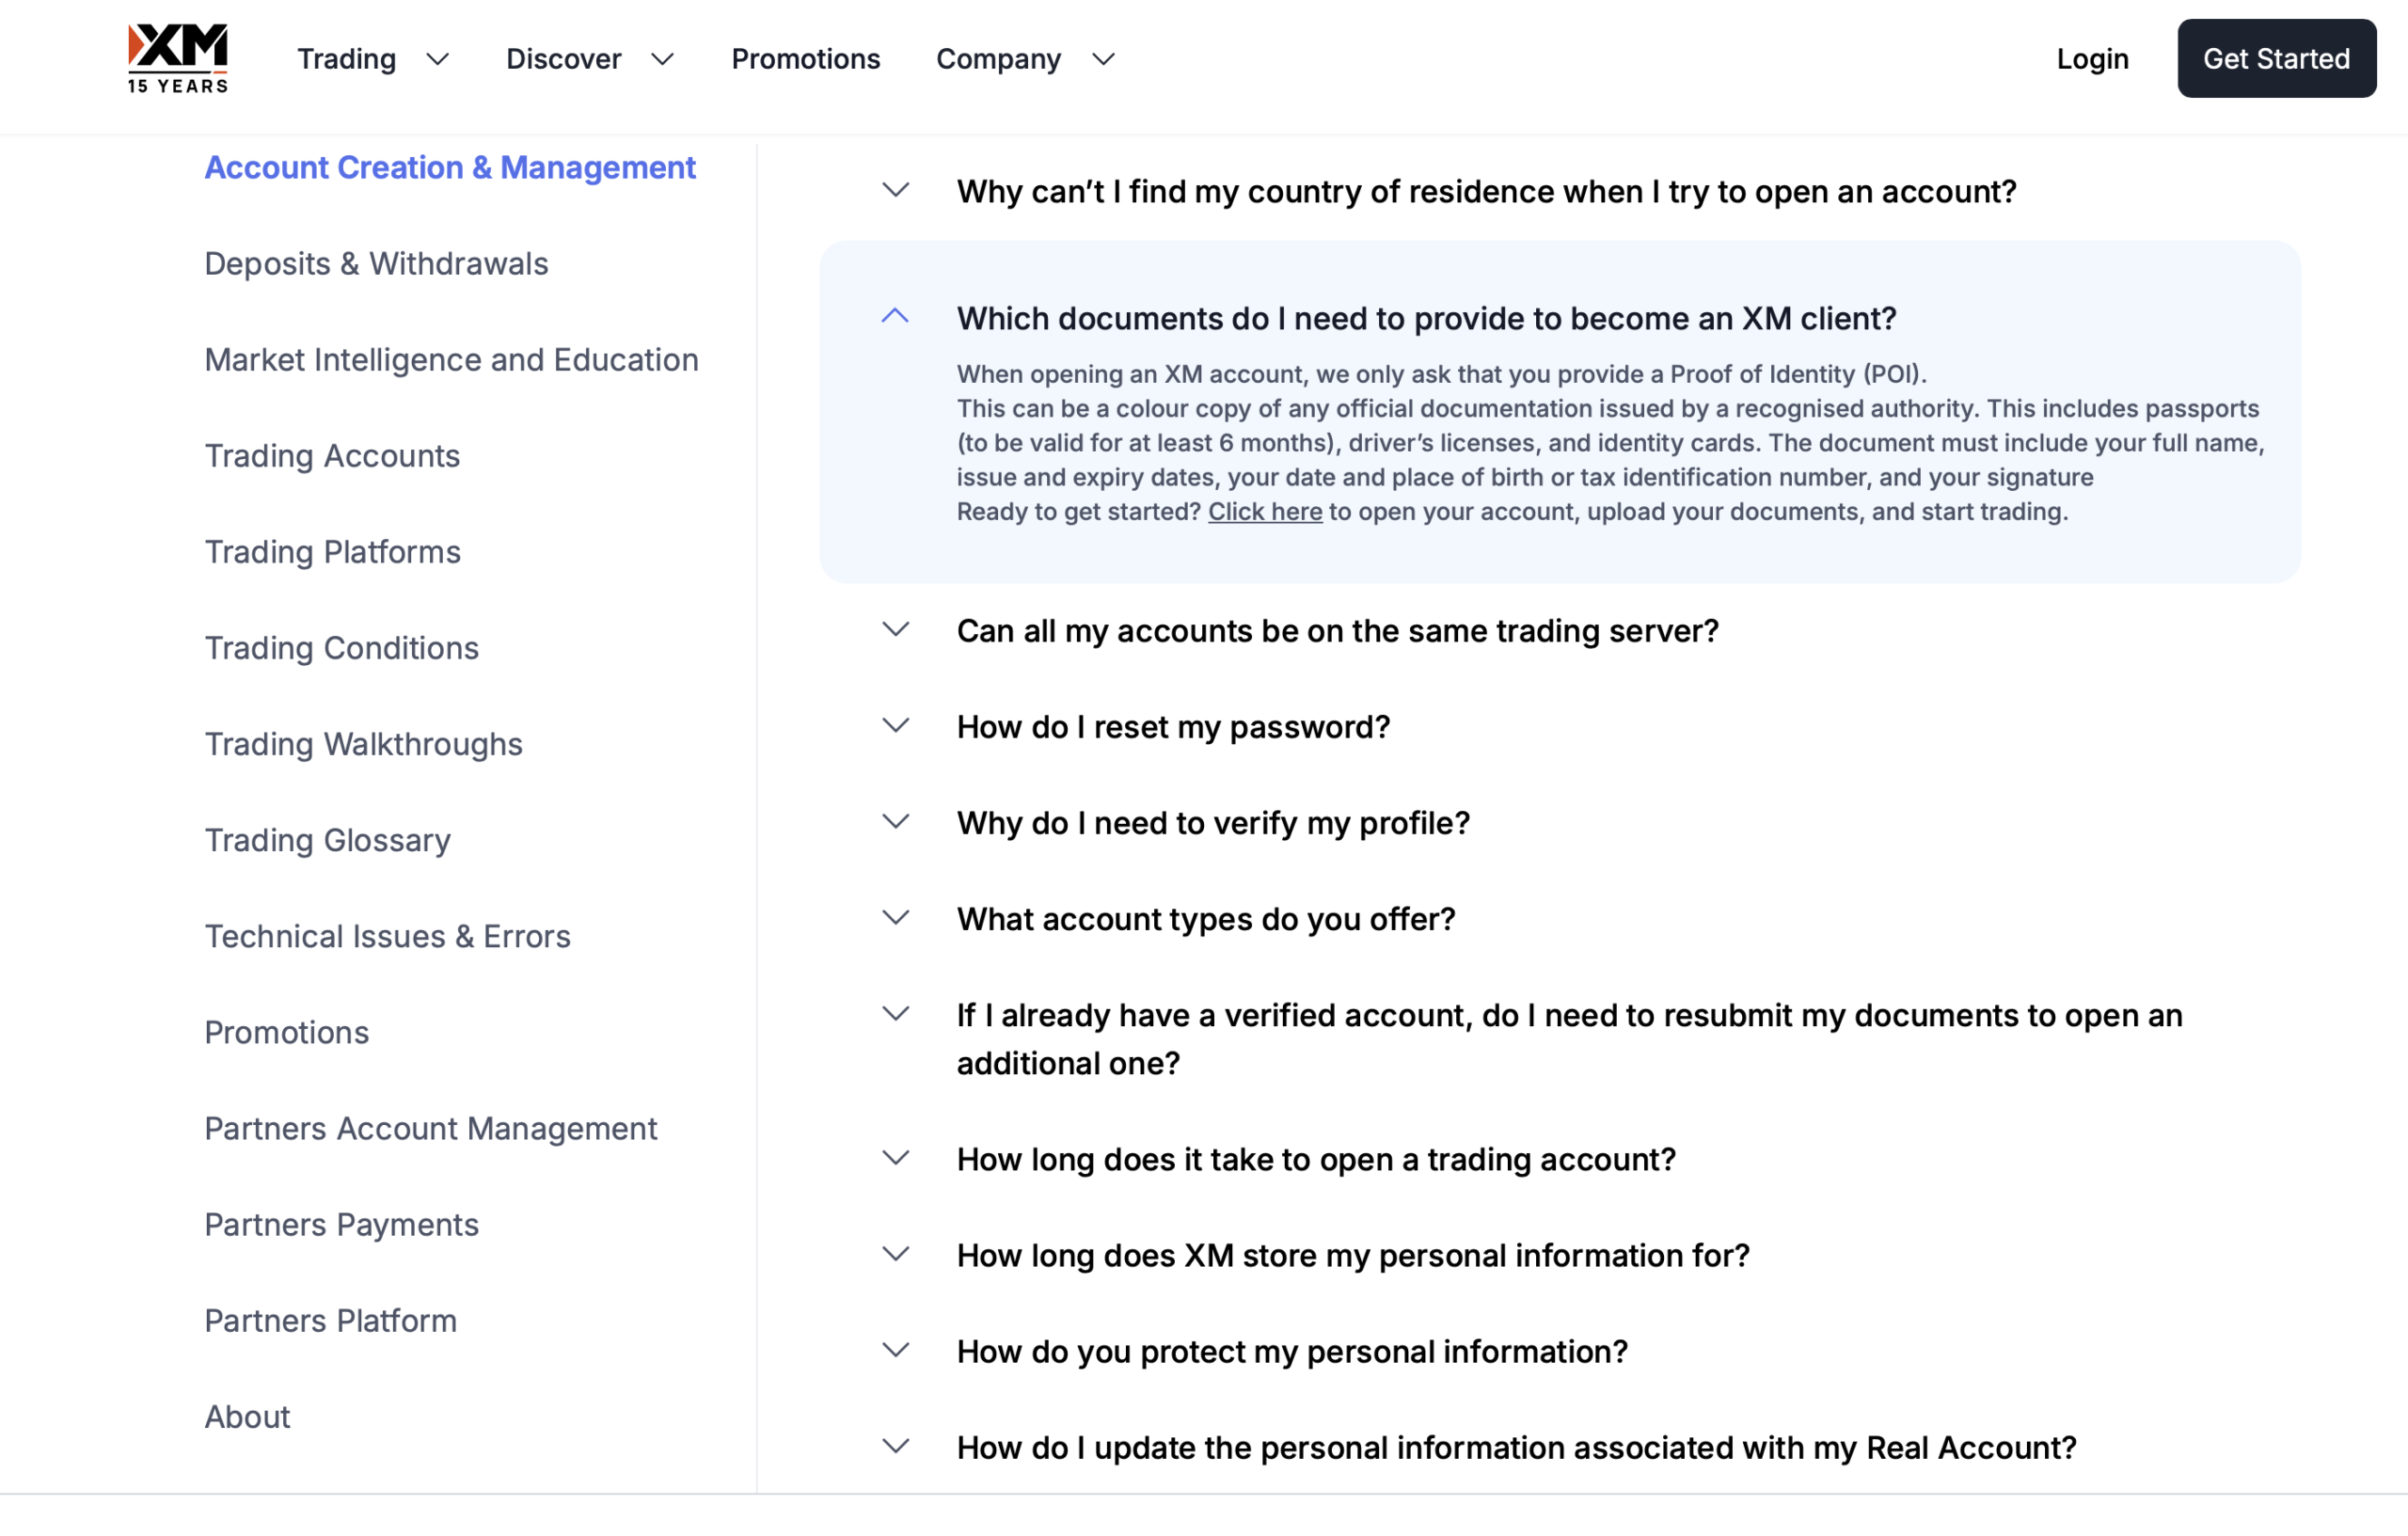This screenshot has width=2408, height=1536.
Task: Expand 'How long does XM store my personal information for?'
Action: pyautogui.click(x=1352, y=1255)
